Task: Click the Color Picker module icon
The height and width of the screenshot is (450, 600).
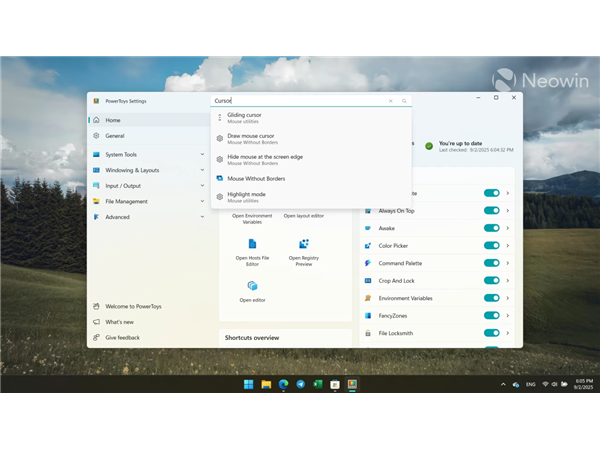Action: (368, 246)
